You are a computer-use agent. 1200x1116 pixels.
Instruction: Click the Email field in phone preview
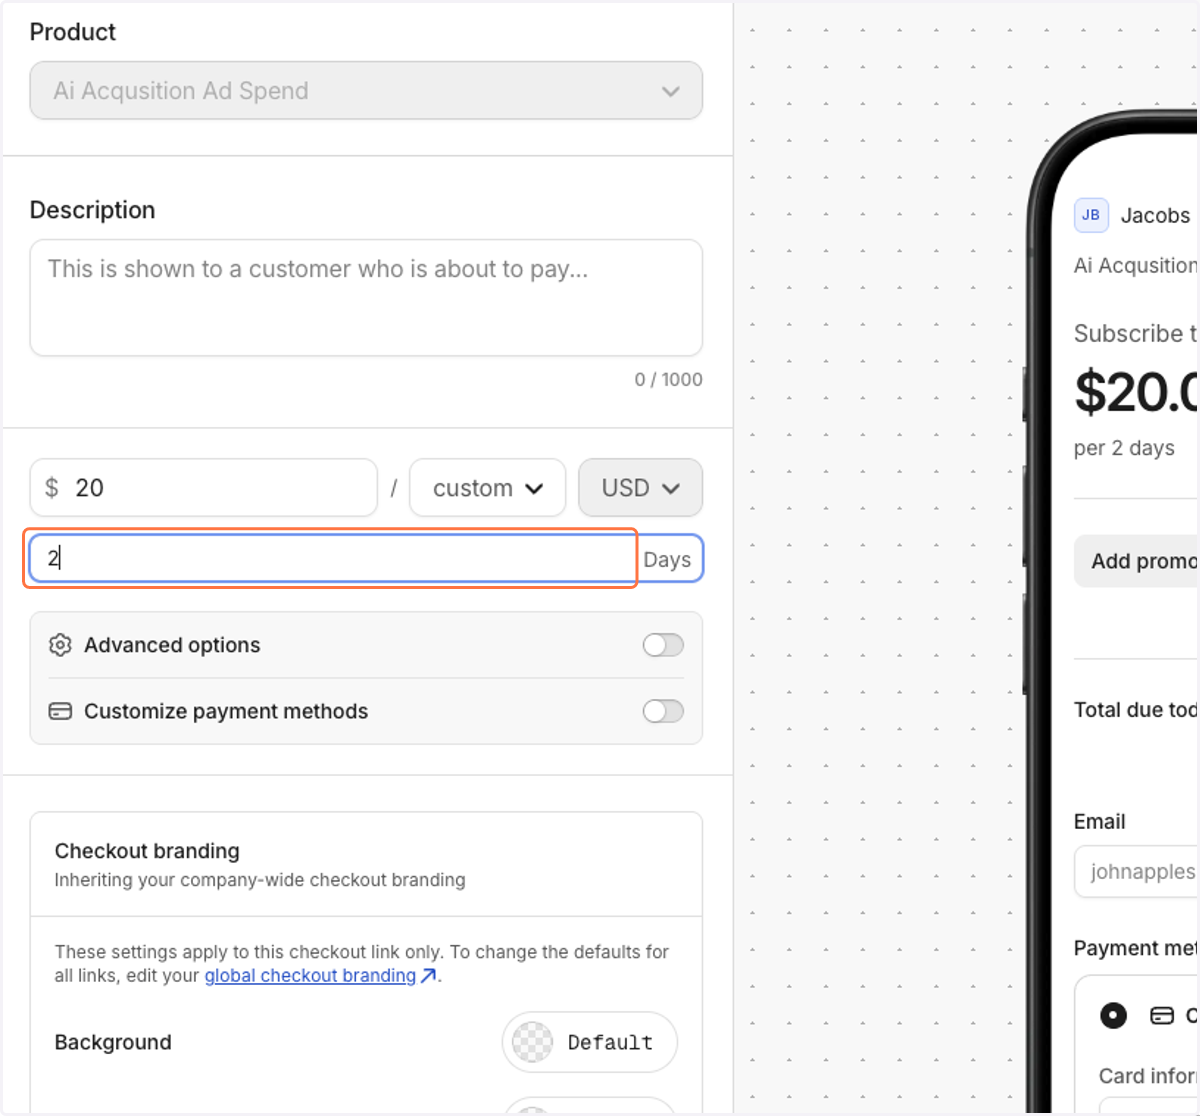[1137, 871]
